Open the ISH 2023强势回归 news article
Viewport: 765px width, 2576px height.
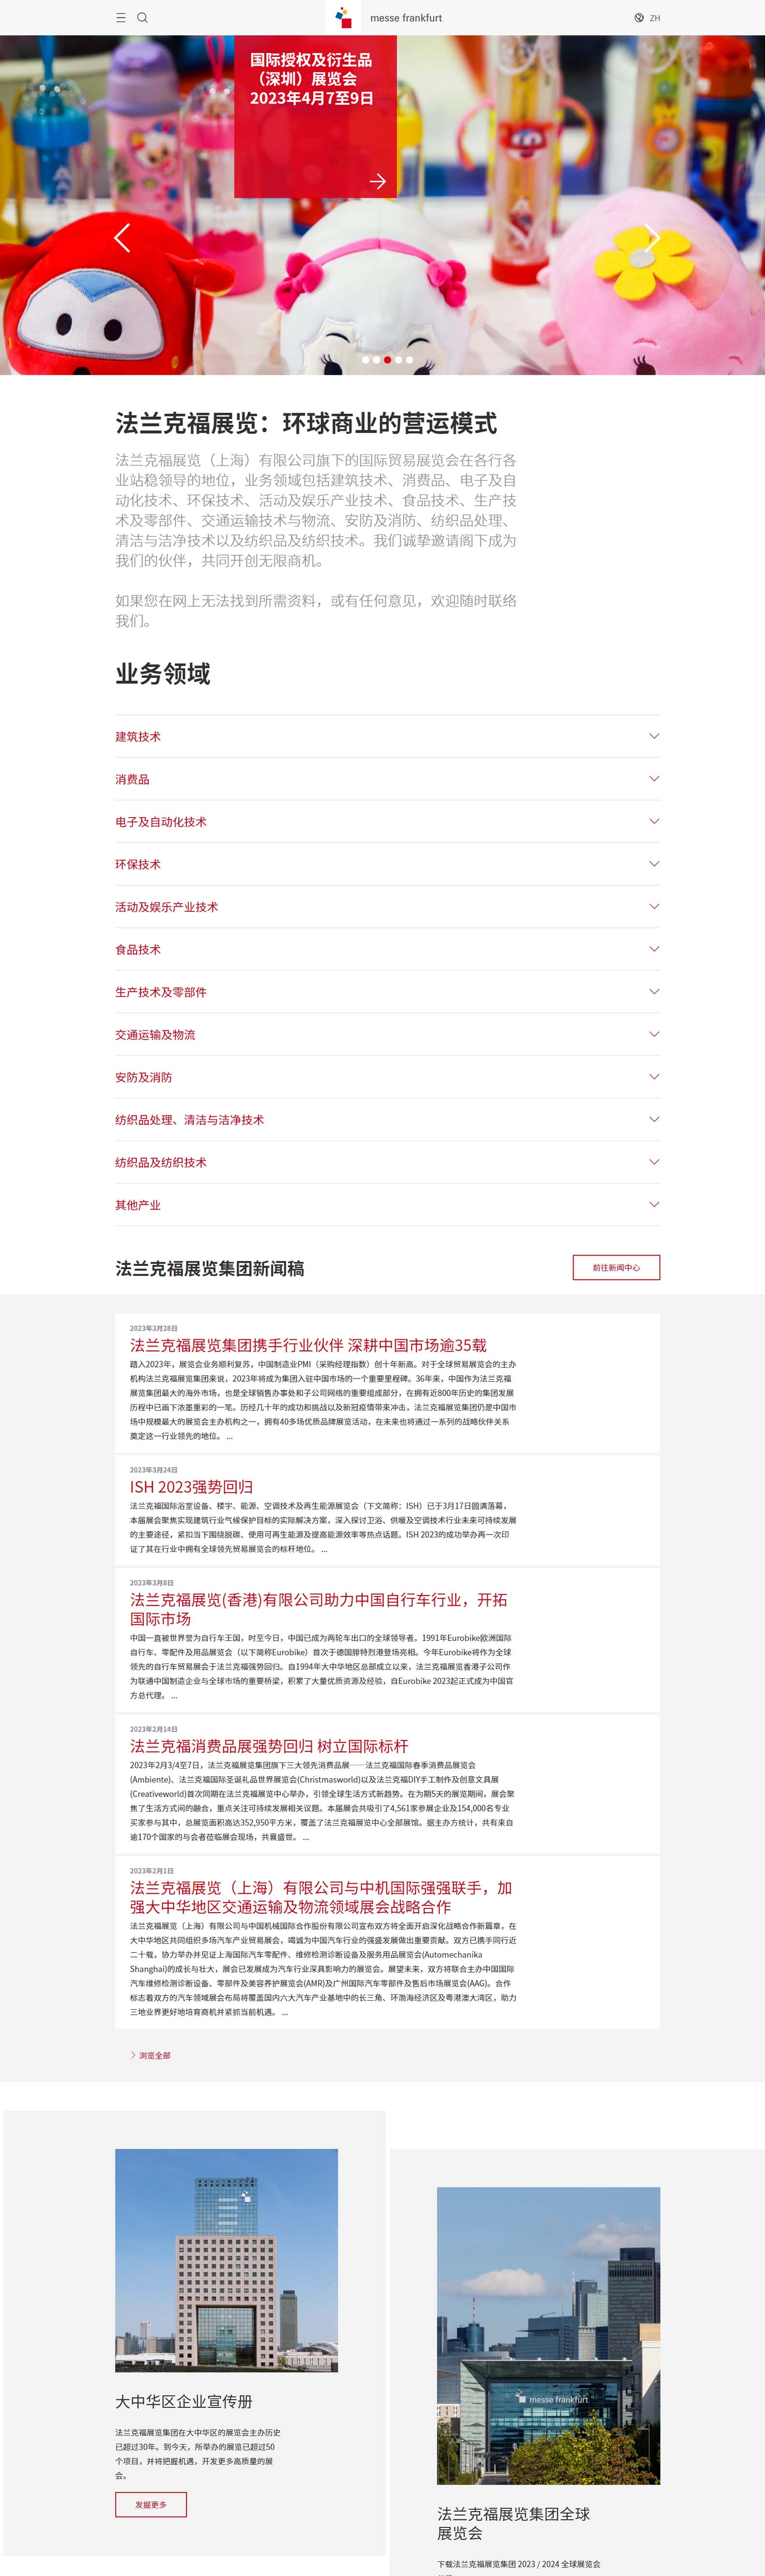[x=191, y=1487]
